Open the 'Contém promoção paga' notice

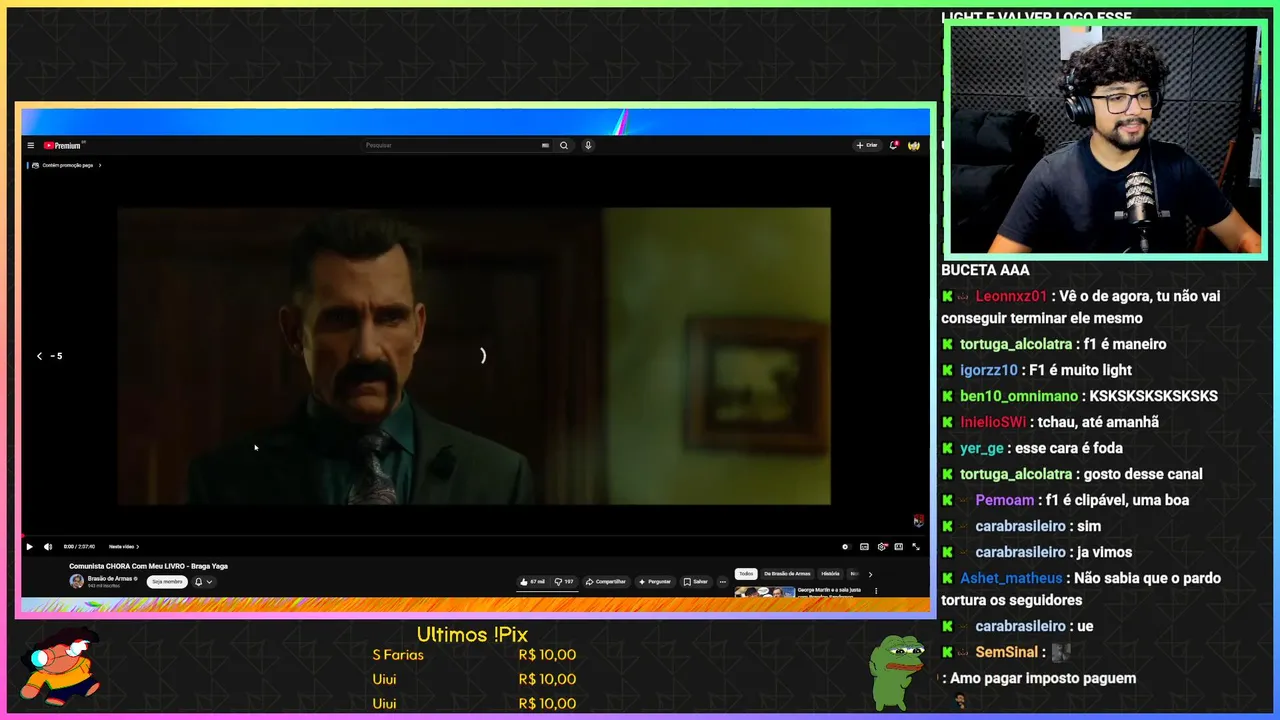(x=66, y=165)
